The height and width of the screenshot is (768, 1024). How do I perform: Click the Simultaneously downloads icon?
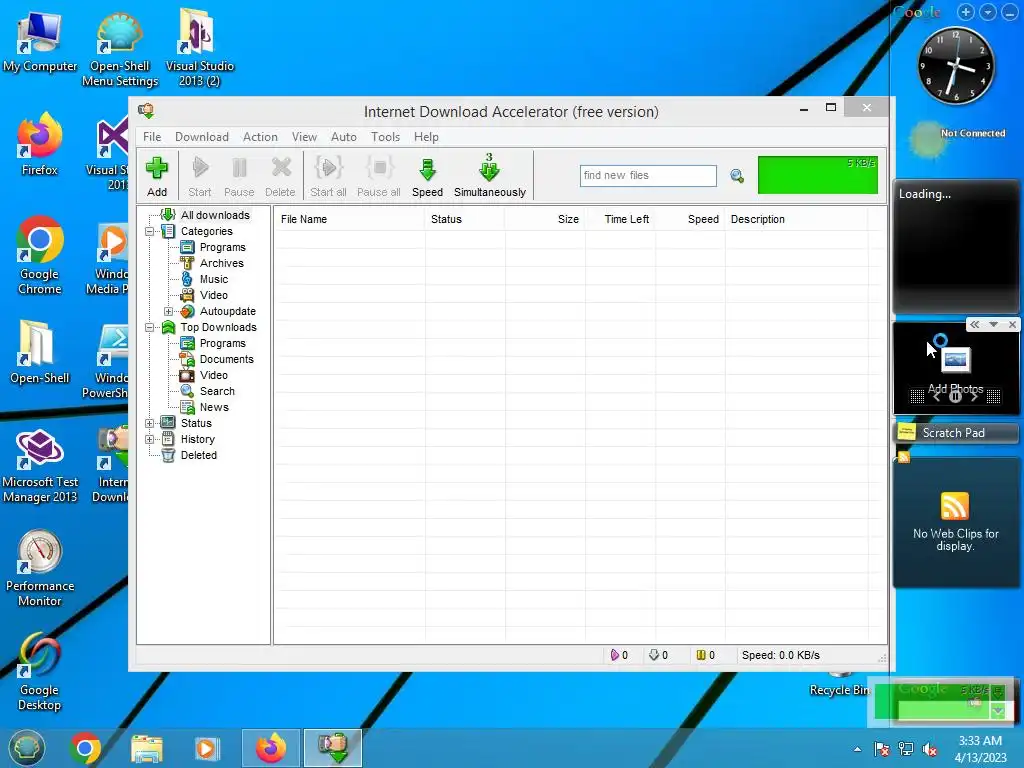click(x=490, y=176)
